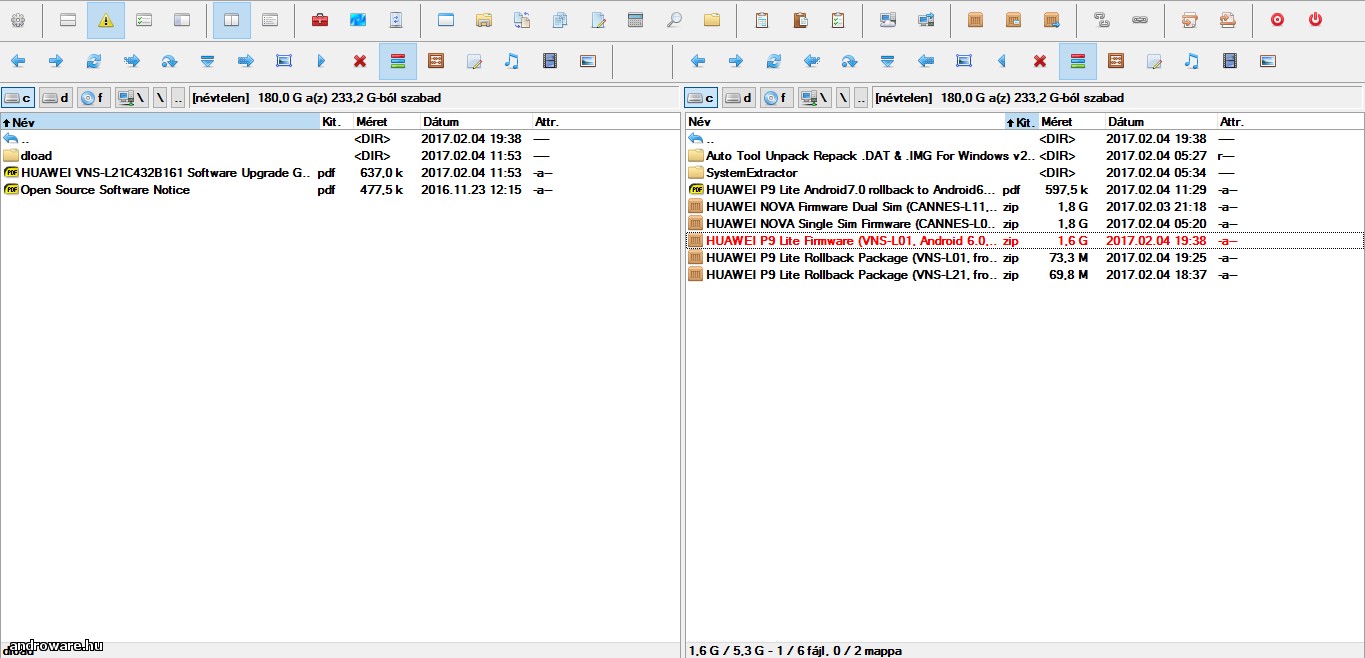Go back using the left panel back arrow
This screenshot has height=658, width=1365.
point(18,61)
